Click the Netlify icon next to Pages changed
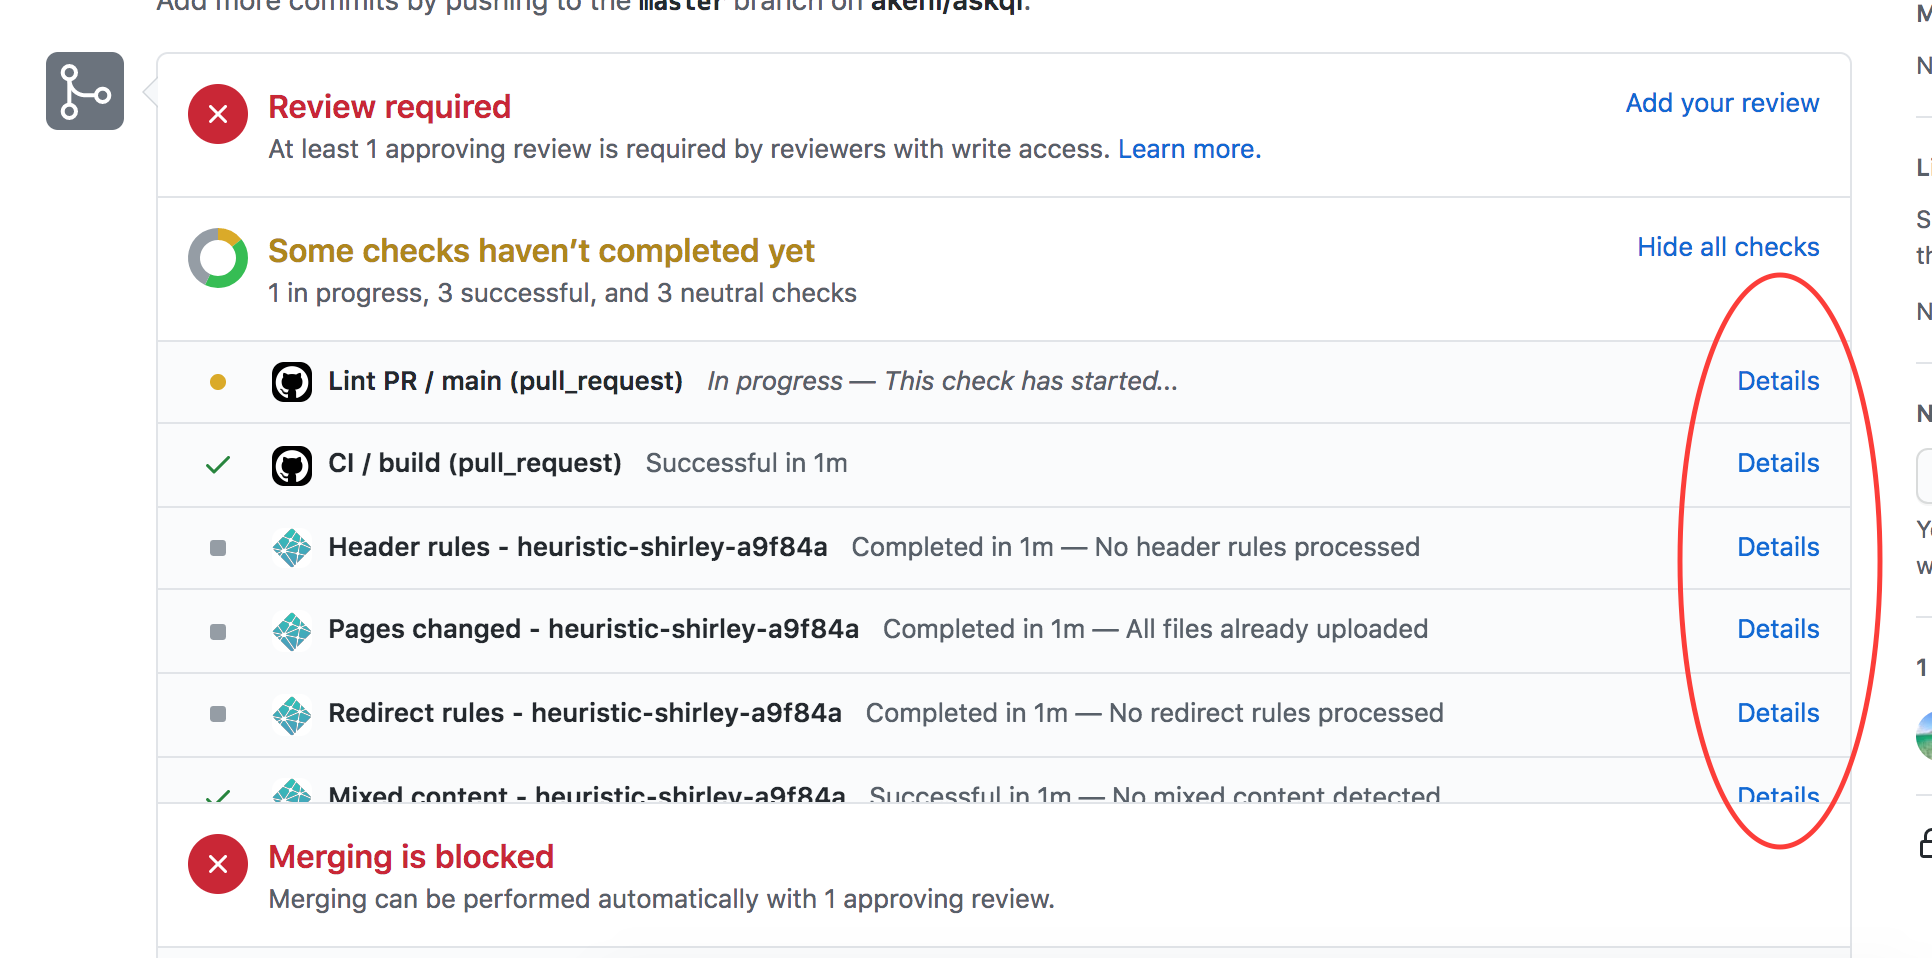1932x958 pixels. pos(291,630)
